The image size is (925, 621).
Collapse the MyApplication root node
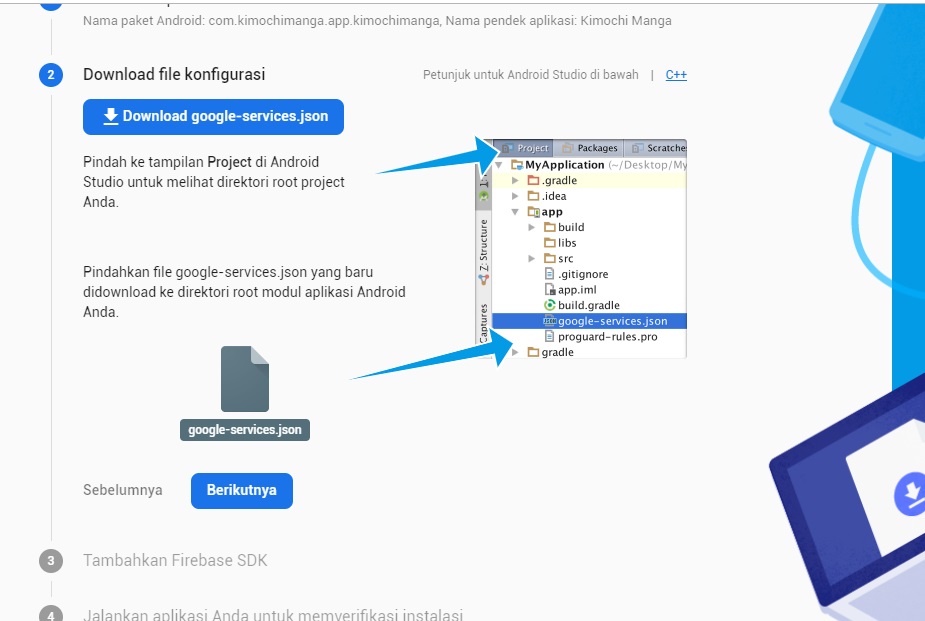(499, 165)
